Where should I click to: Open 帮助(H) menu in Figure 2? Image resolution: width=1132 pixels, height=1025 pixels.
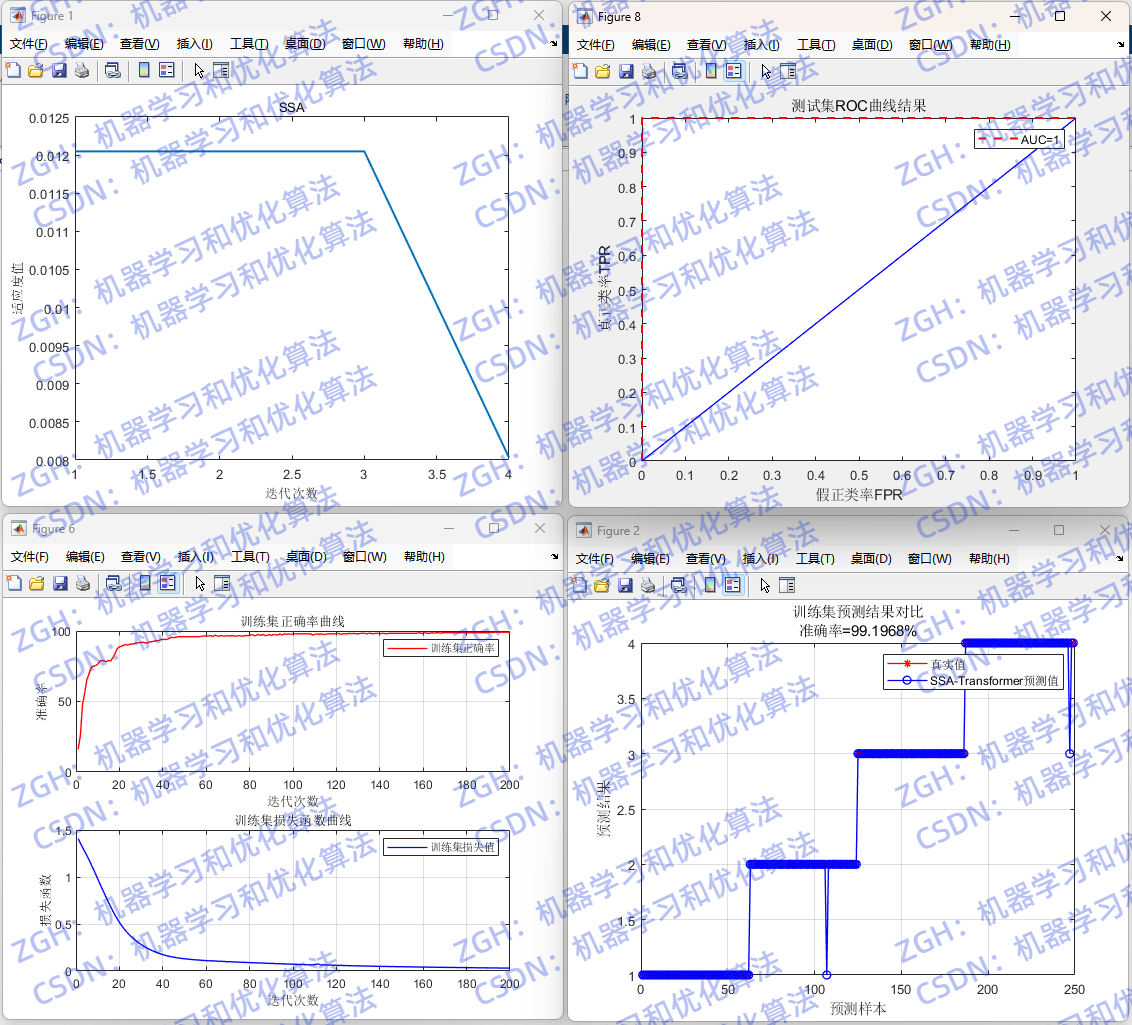(989, 559)
